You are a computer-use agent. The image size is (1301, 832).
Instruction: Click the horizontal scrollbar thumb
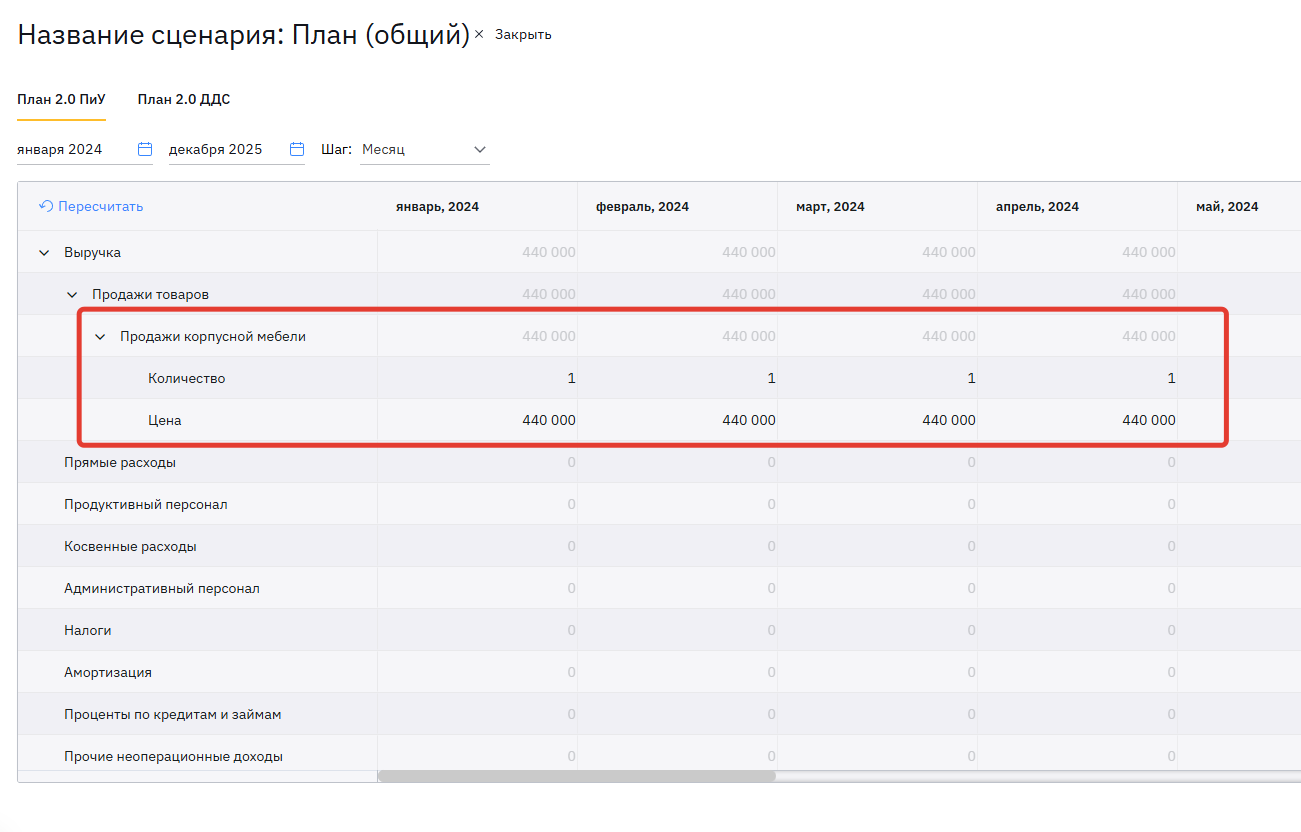[576, 775]
